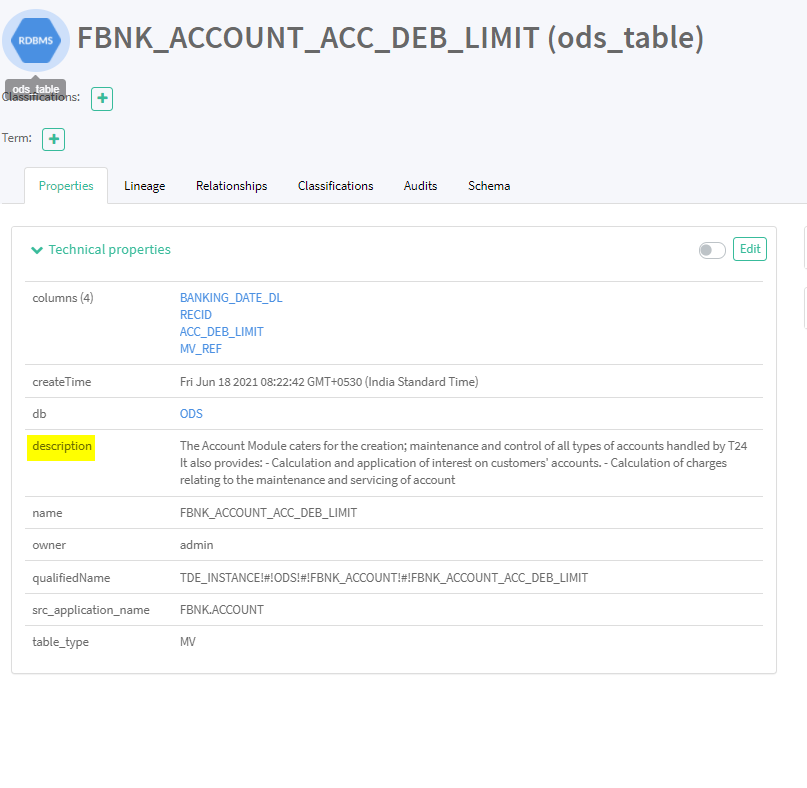Follow the ACC_DEB_LIMIT column link

point(222,332)
